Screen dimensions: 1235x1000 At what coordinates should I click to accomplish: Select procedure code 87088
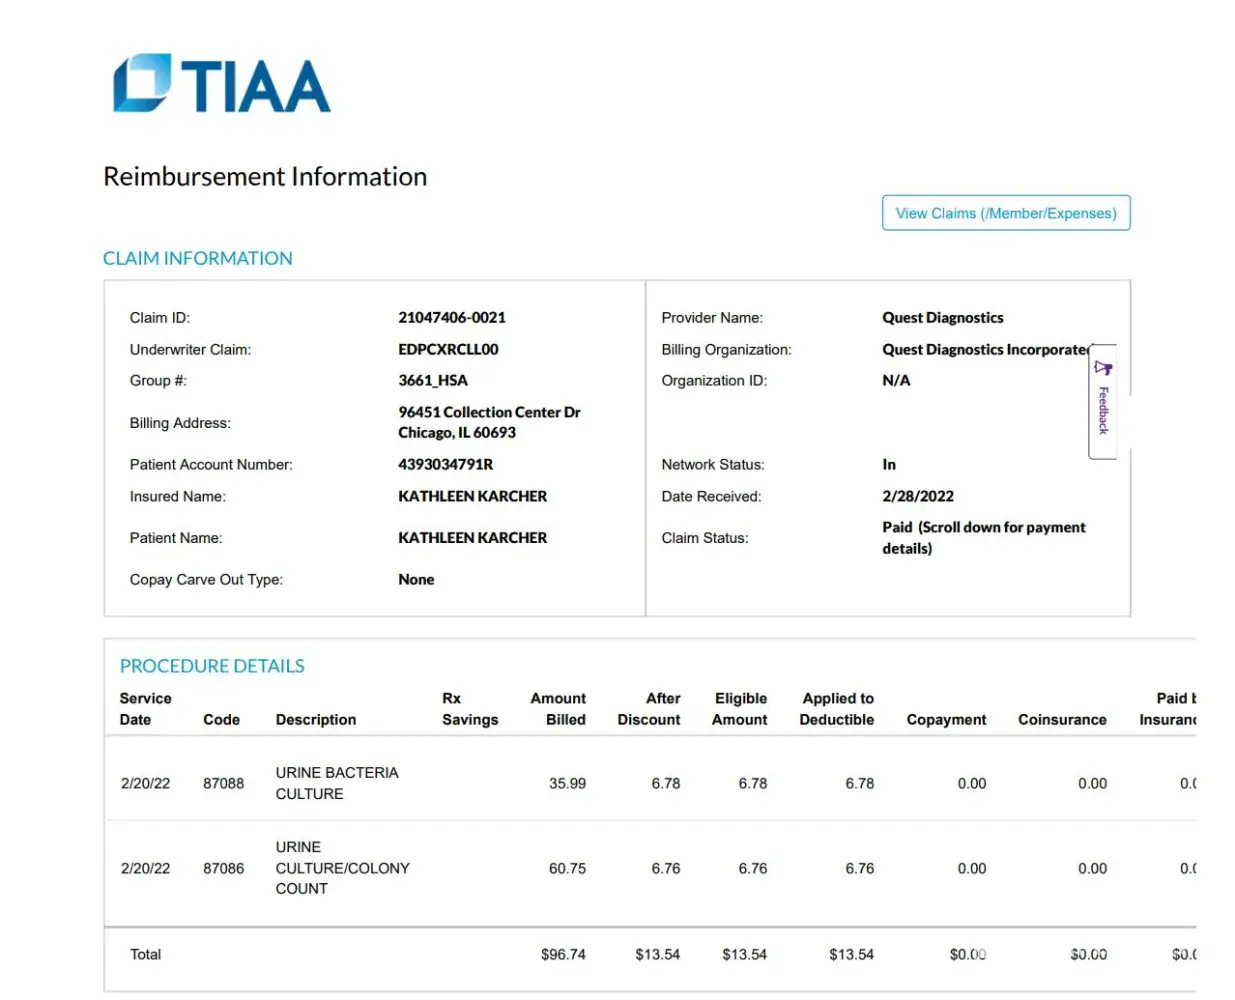point(223,784)
